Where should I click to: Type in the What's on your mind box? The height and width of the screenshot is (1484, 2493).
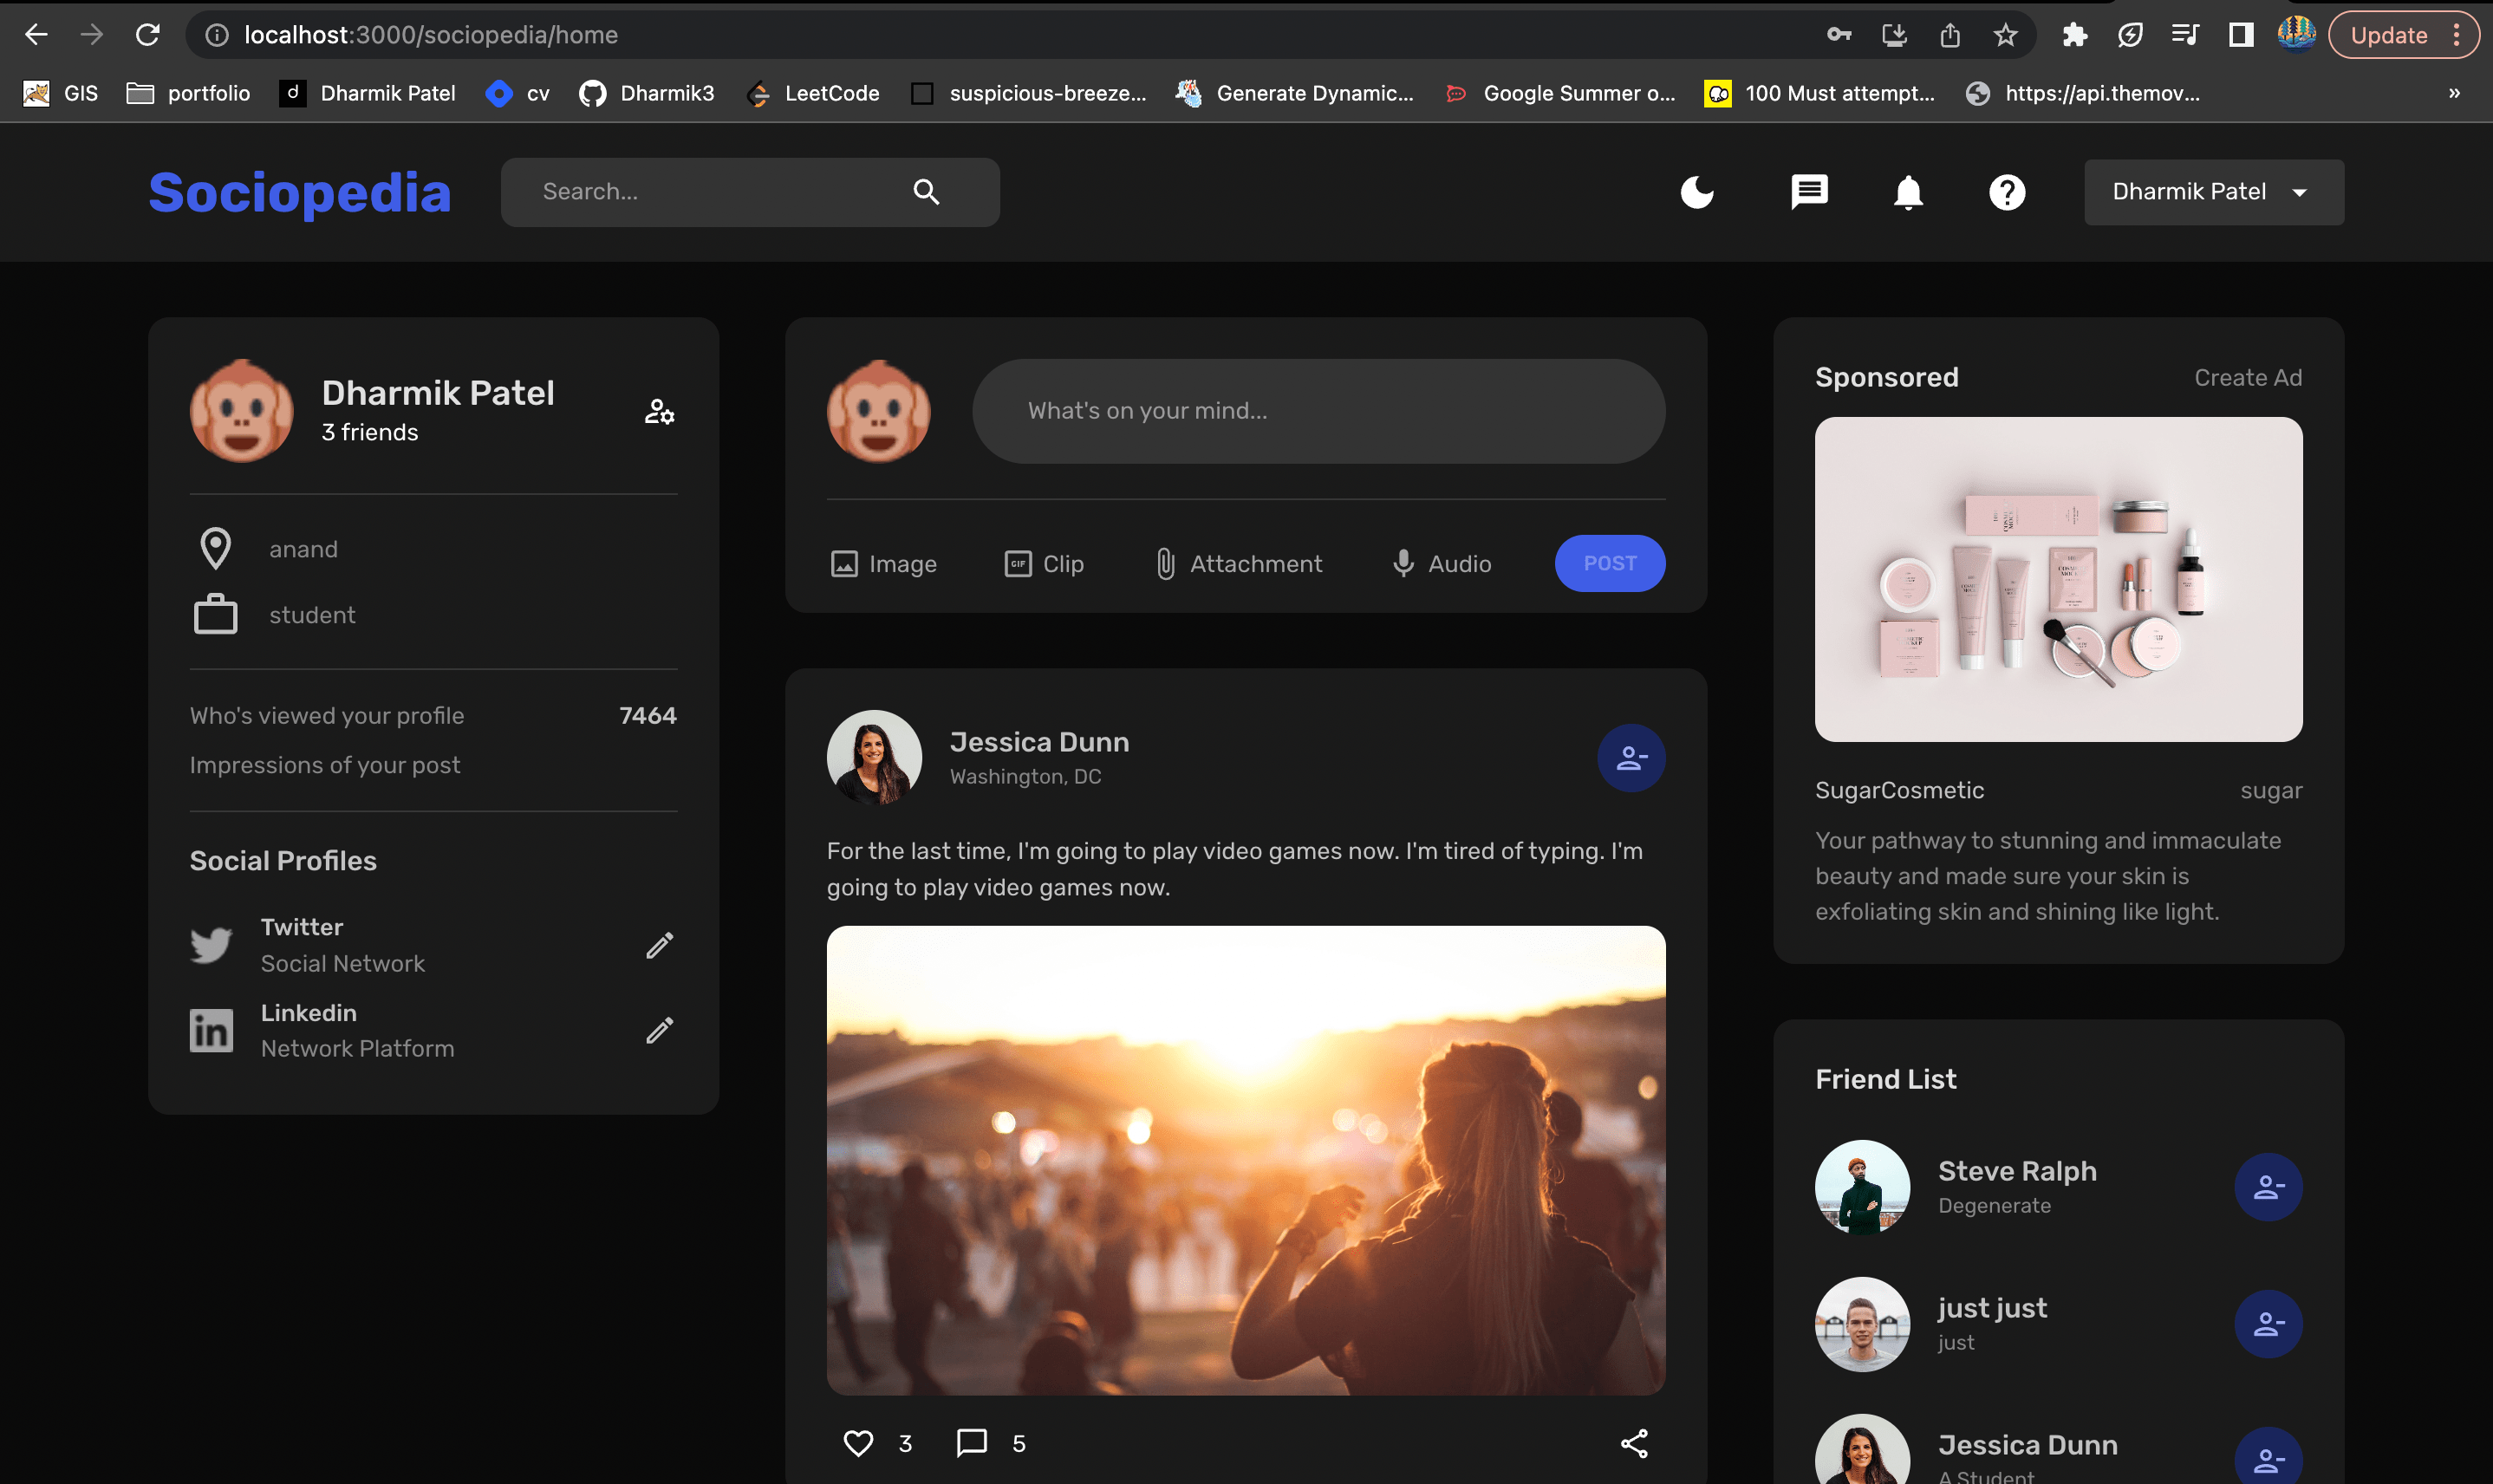point(1318,411)
